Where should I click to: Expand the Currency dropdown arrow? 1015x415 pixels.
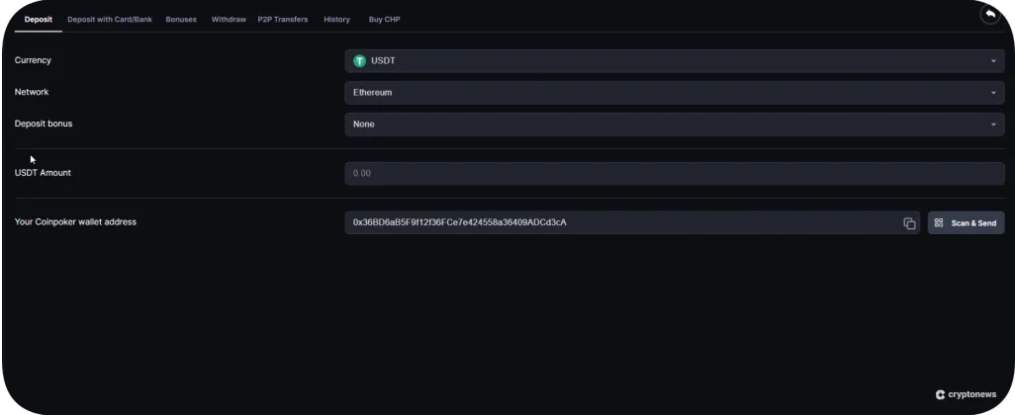click(x=993, y=62)
